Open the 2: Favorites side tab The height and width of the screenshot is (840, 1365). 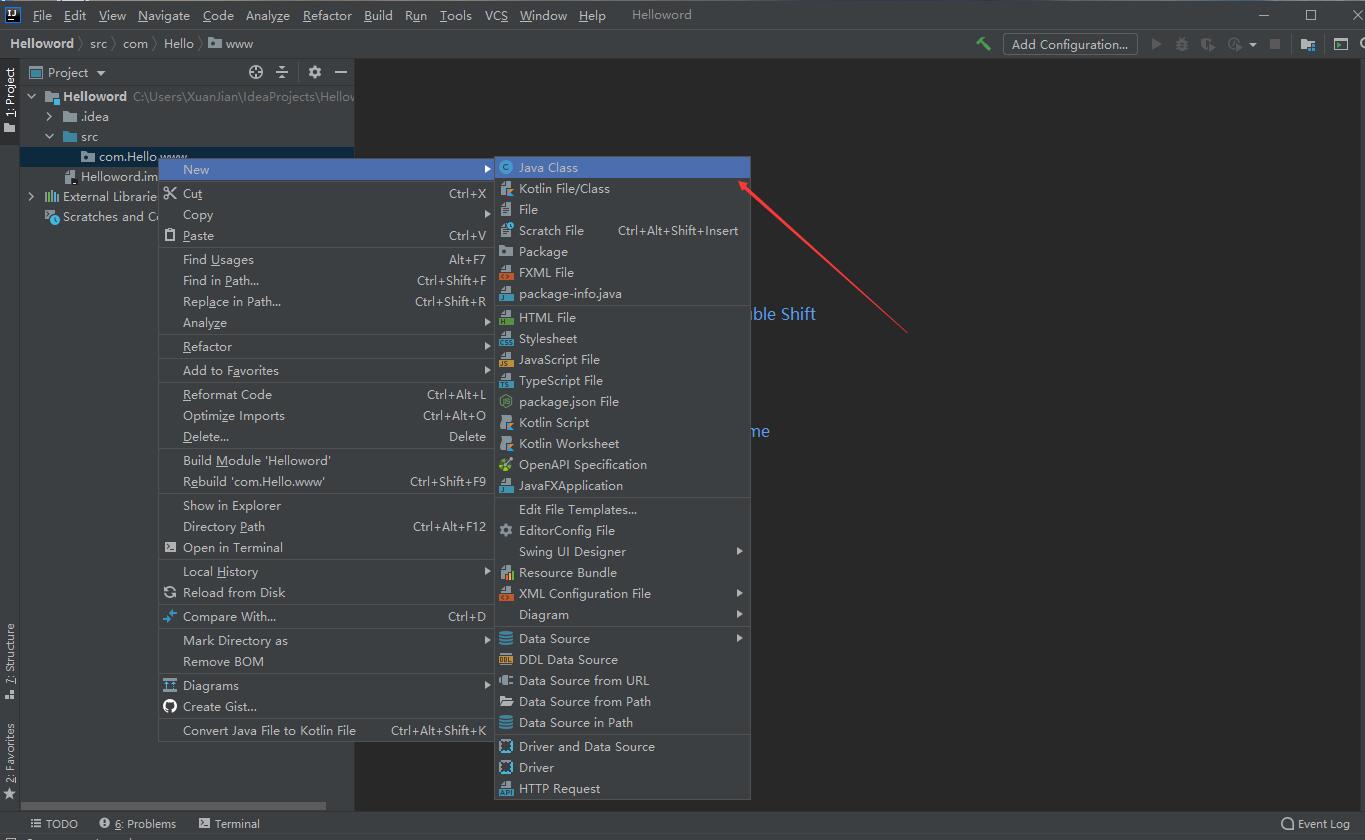pos(10,761)
